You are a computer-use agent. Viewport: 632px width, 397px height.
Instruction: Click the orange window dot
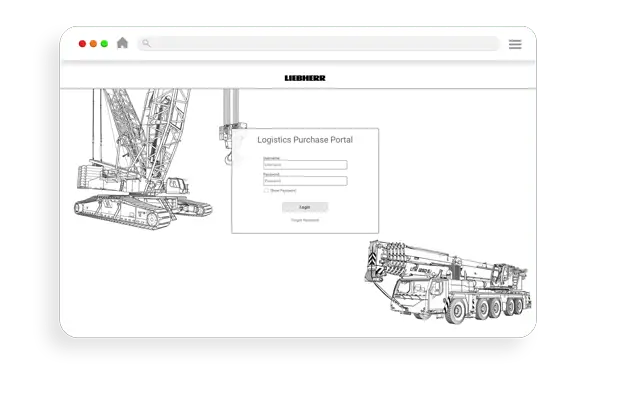pos(93,44)
